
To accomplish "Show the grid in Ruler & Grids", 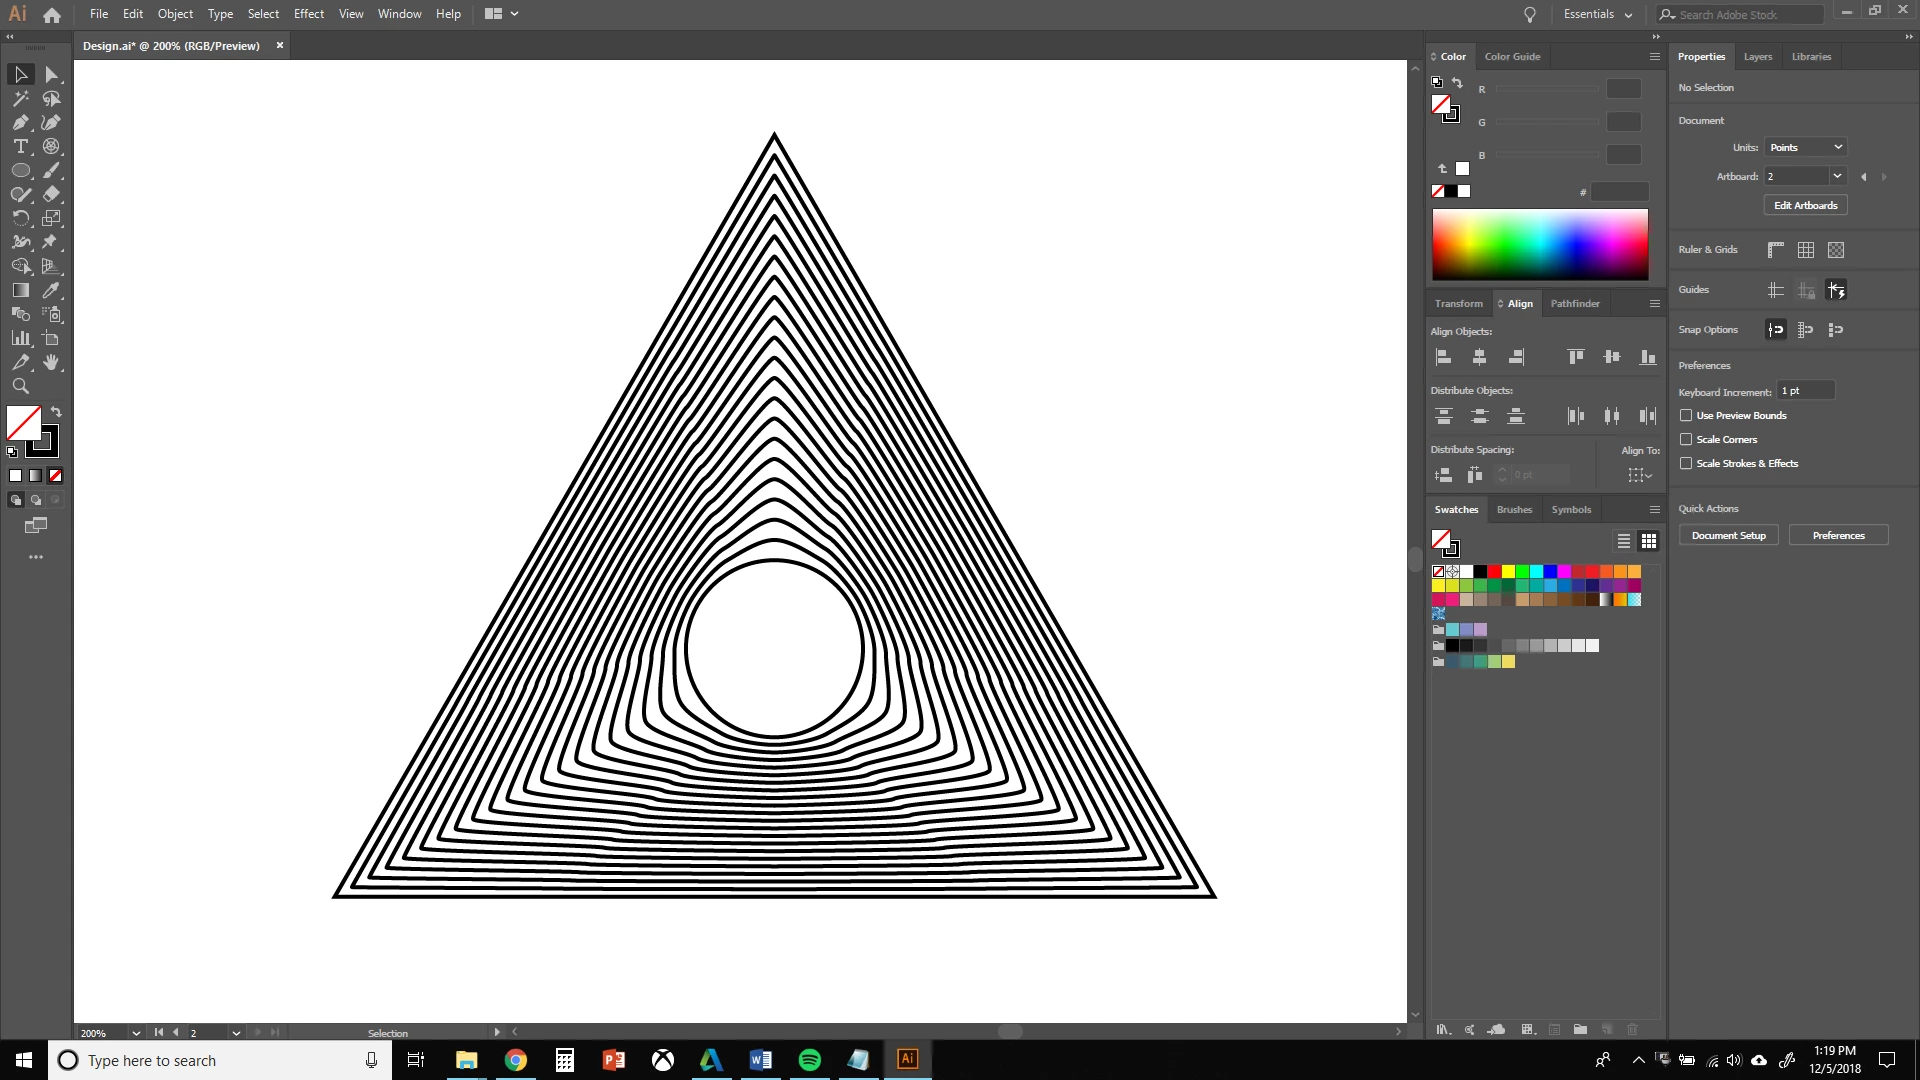I will coord(1805,250).
